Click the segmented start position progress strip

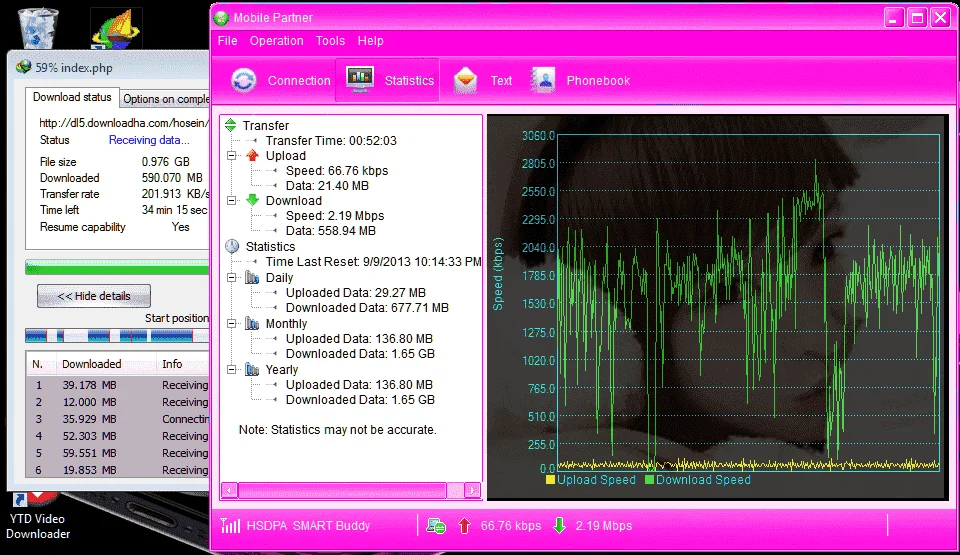(x=117, y=335)
